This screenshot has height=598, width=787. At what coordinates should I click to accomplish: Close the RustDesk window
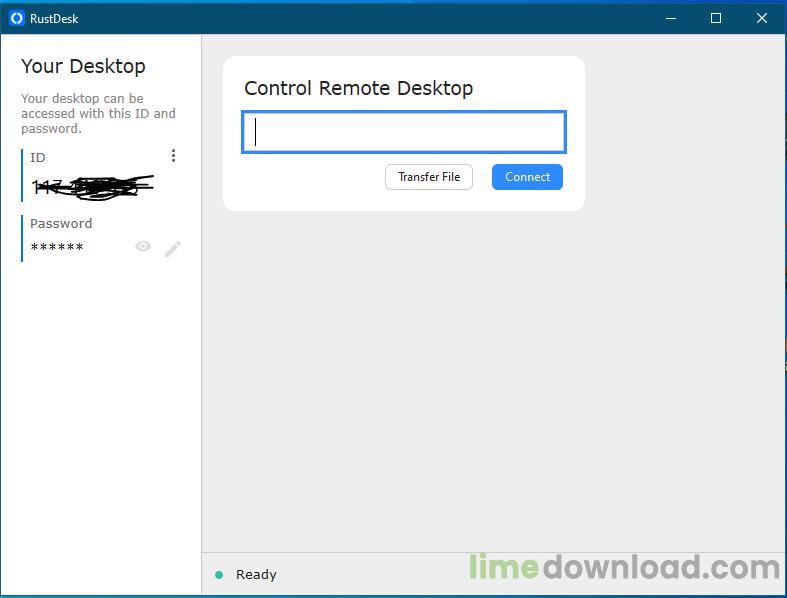point(761,19)
